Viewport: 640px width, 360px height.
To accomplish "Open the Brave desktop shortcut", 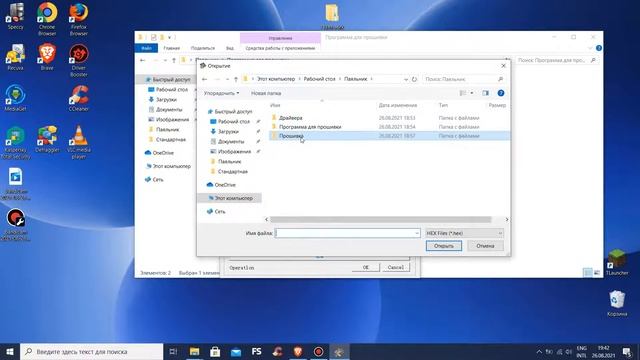I will (47, 57).
